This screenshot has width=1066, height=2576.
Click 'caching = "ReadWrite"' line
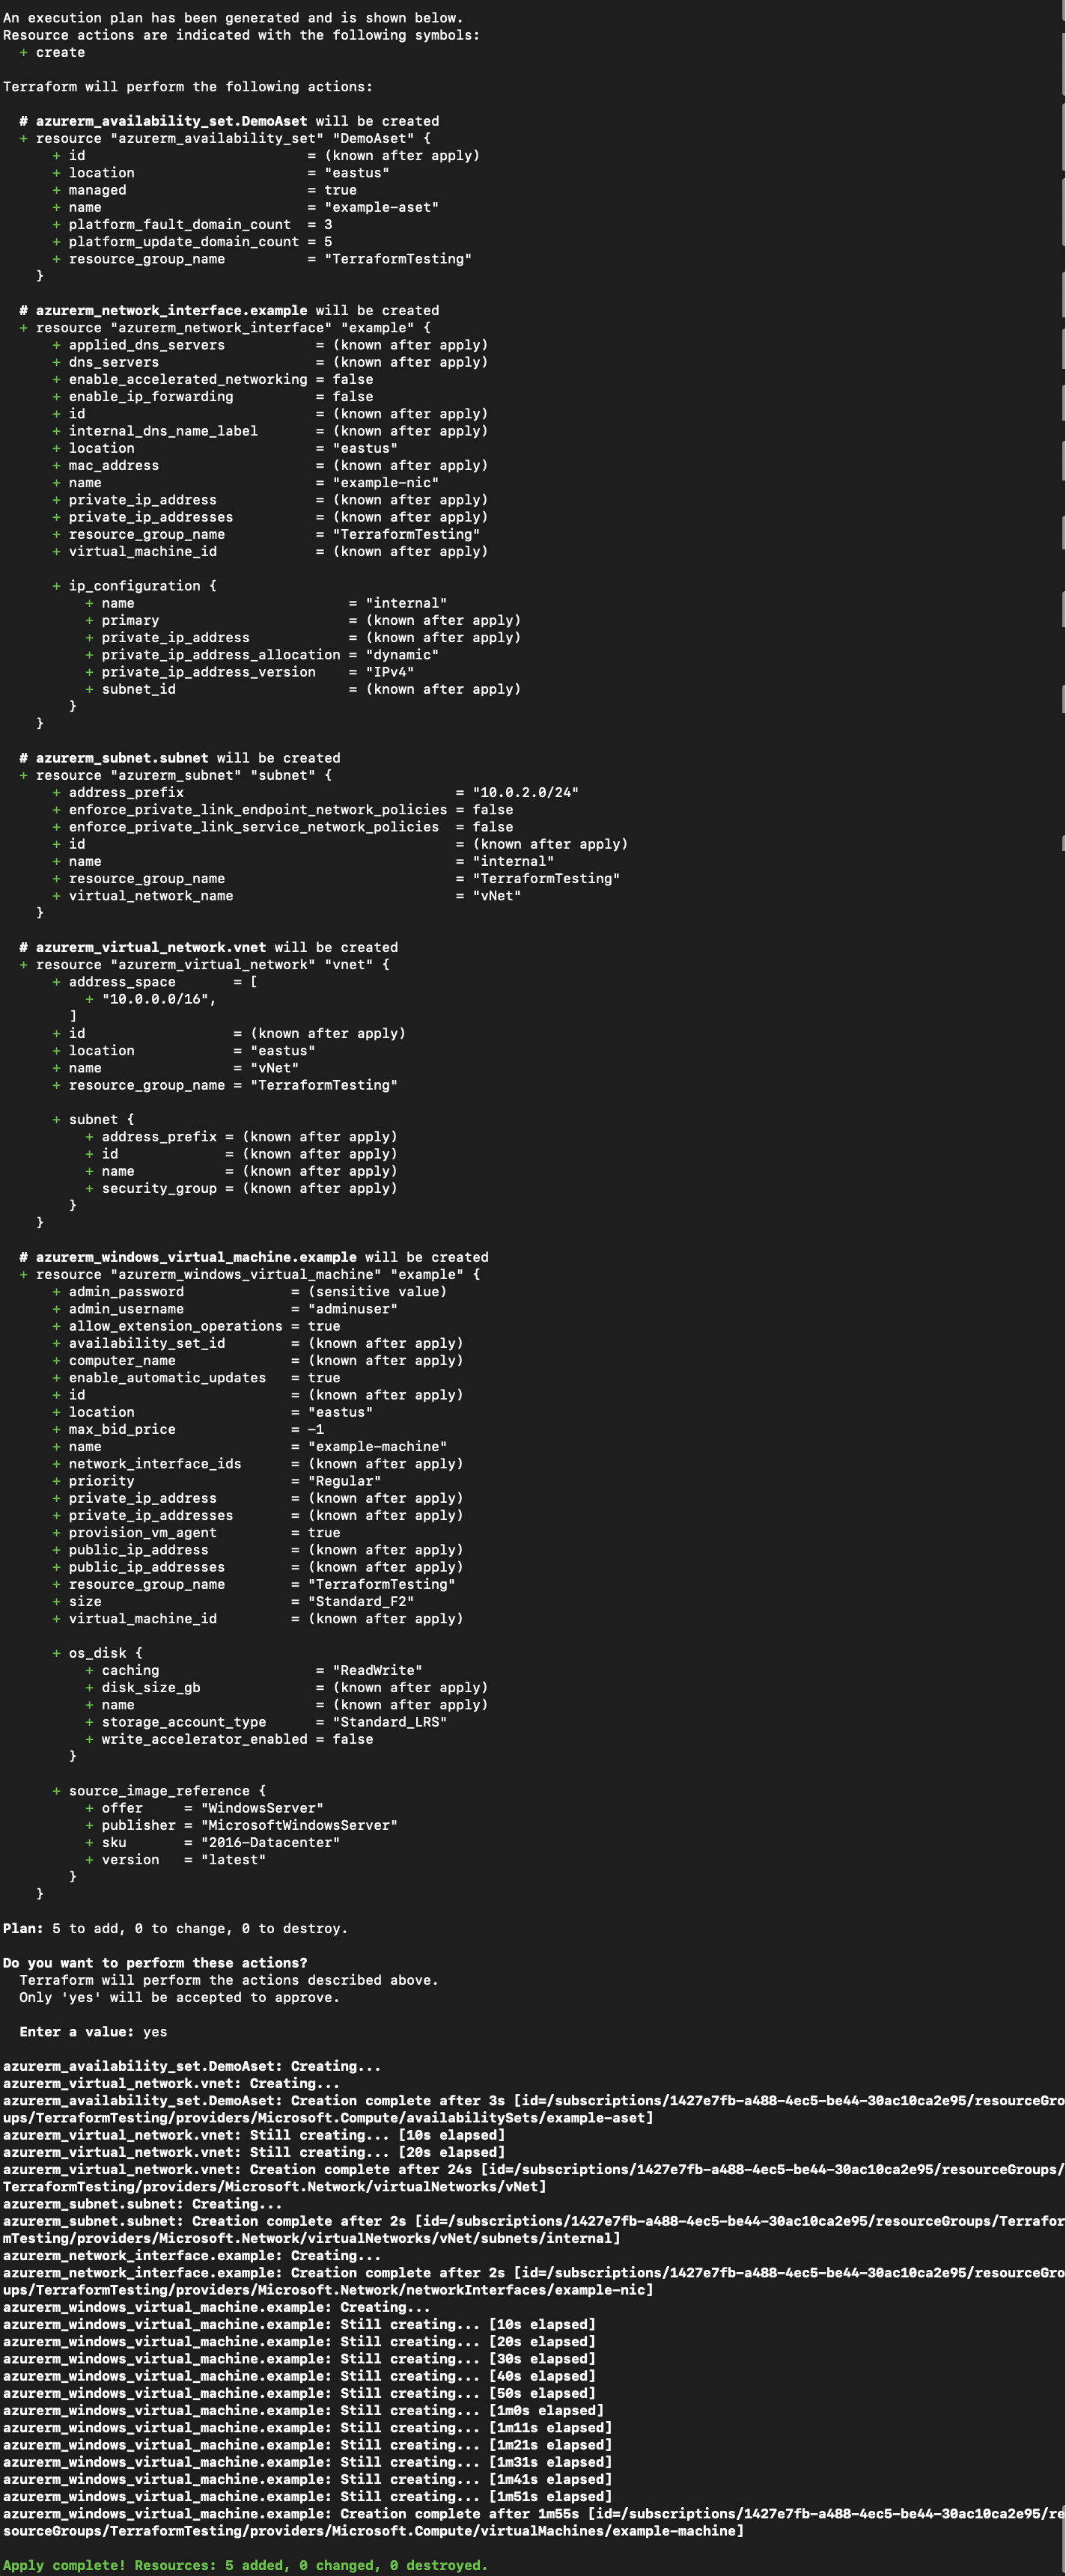pos(253,1670)
